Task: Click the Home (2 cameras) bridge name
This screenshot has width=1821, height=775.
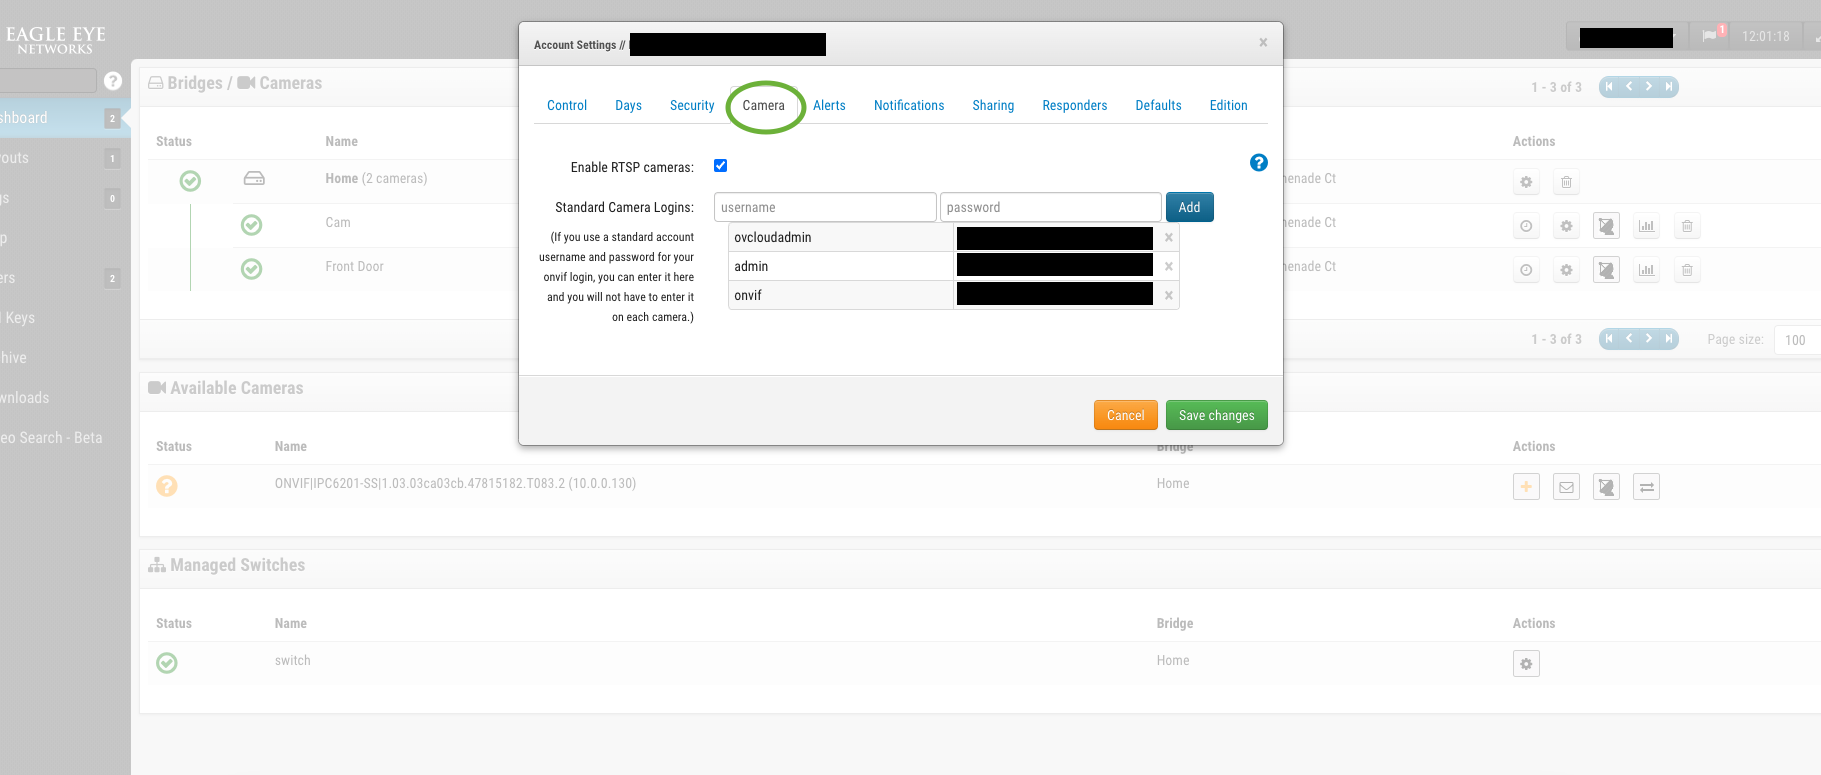Action: pyautogui.click(x=376, y=179)
